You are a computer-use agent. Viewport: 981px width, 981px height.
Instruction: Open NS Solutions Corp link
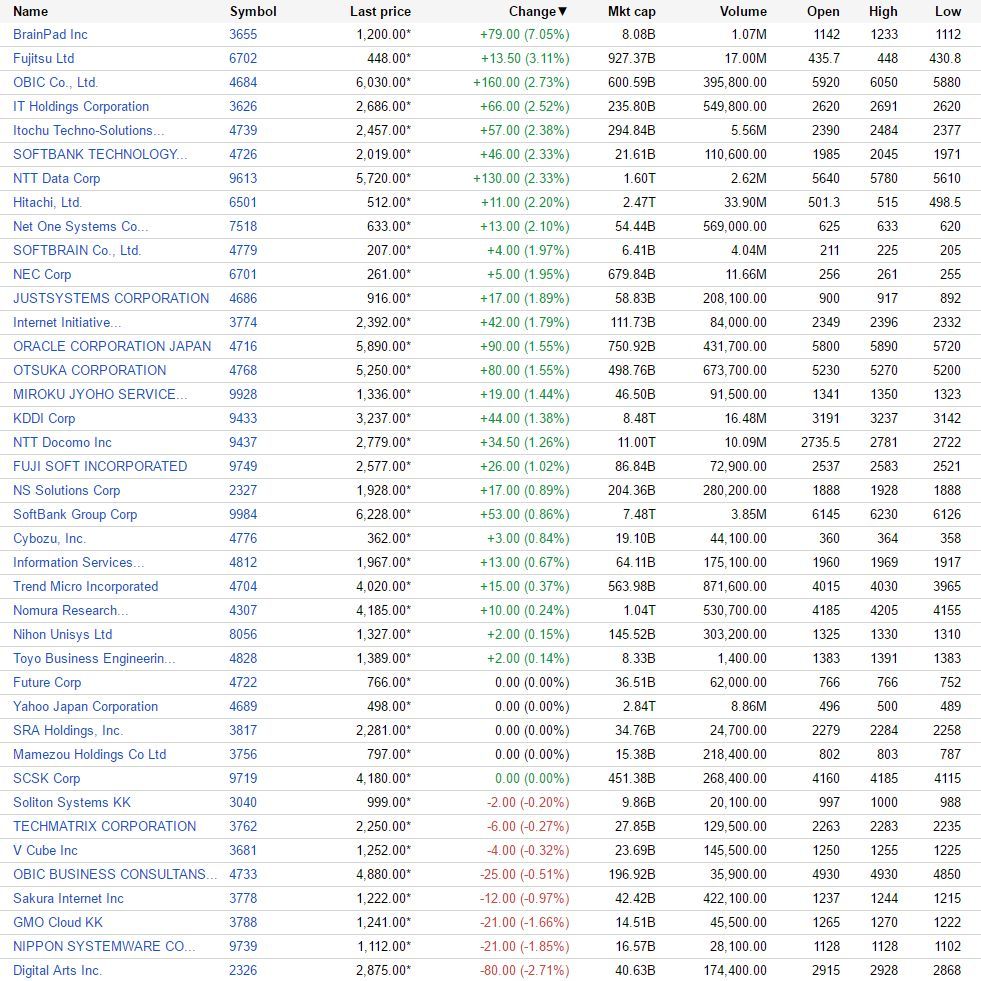click(x=66, y=490)
